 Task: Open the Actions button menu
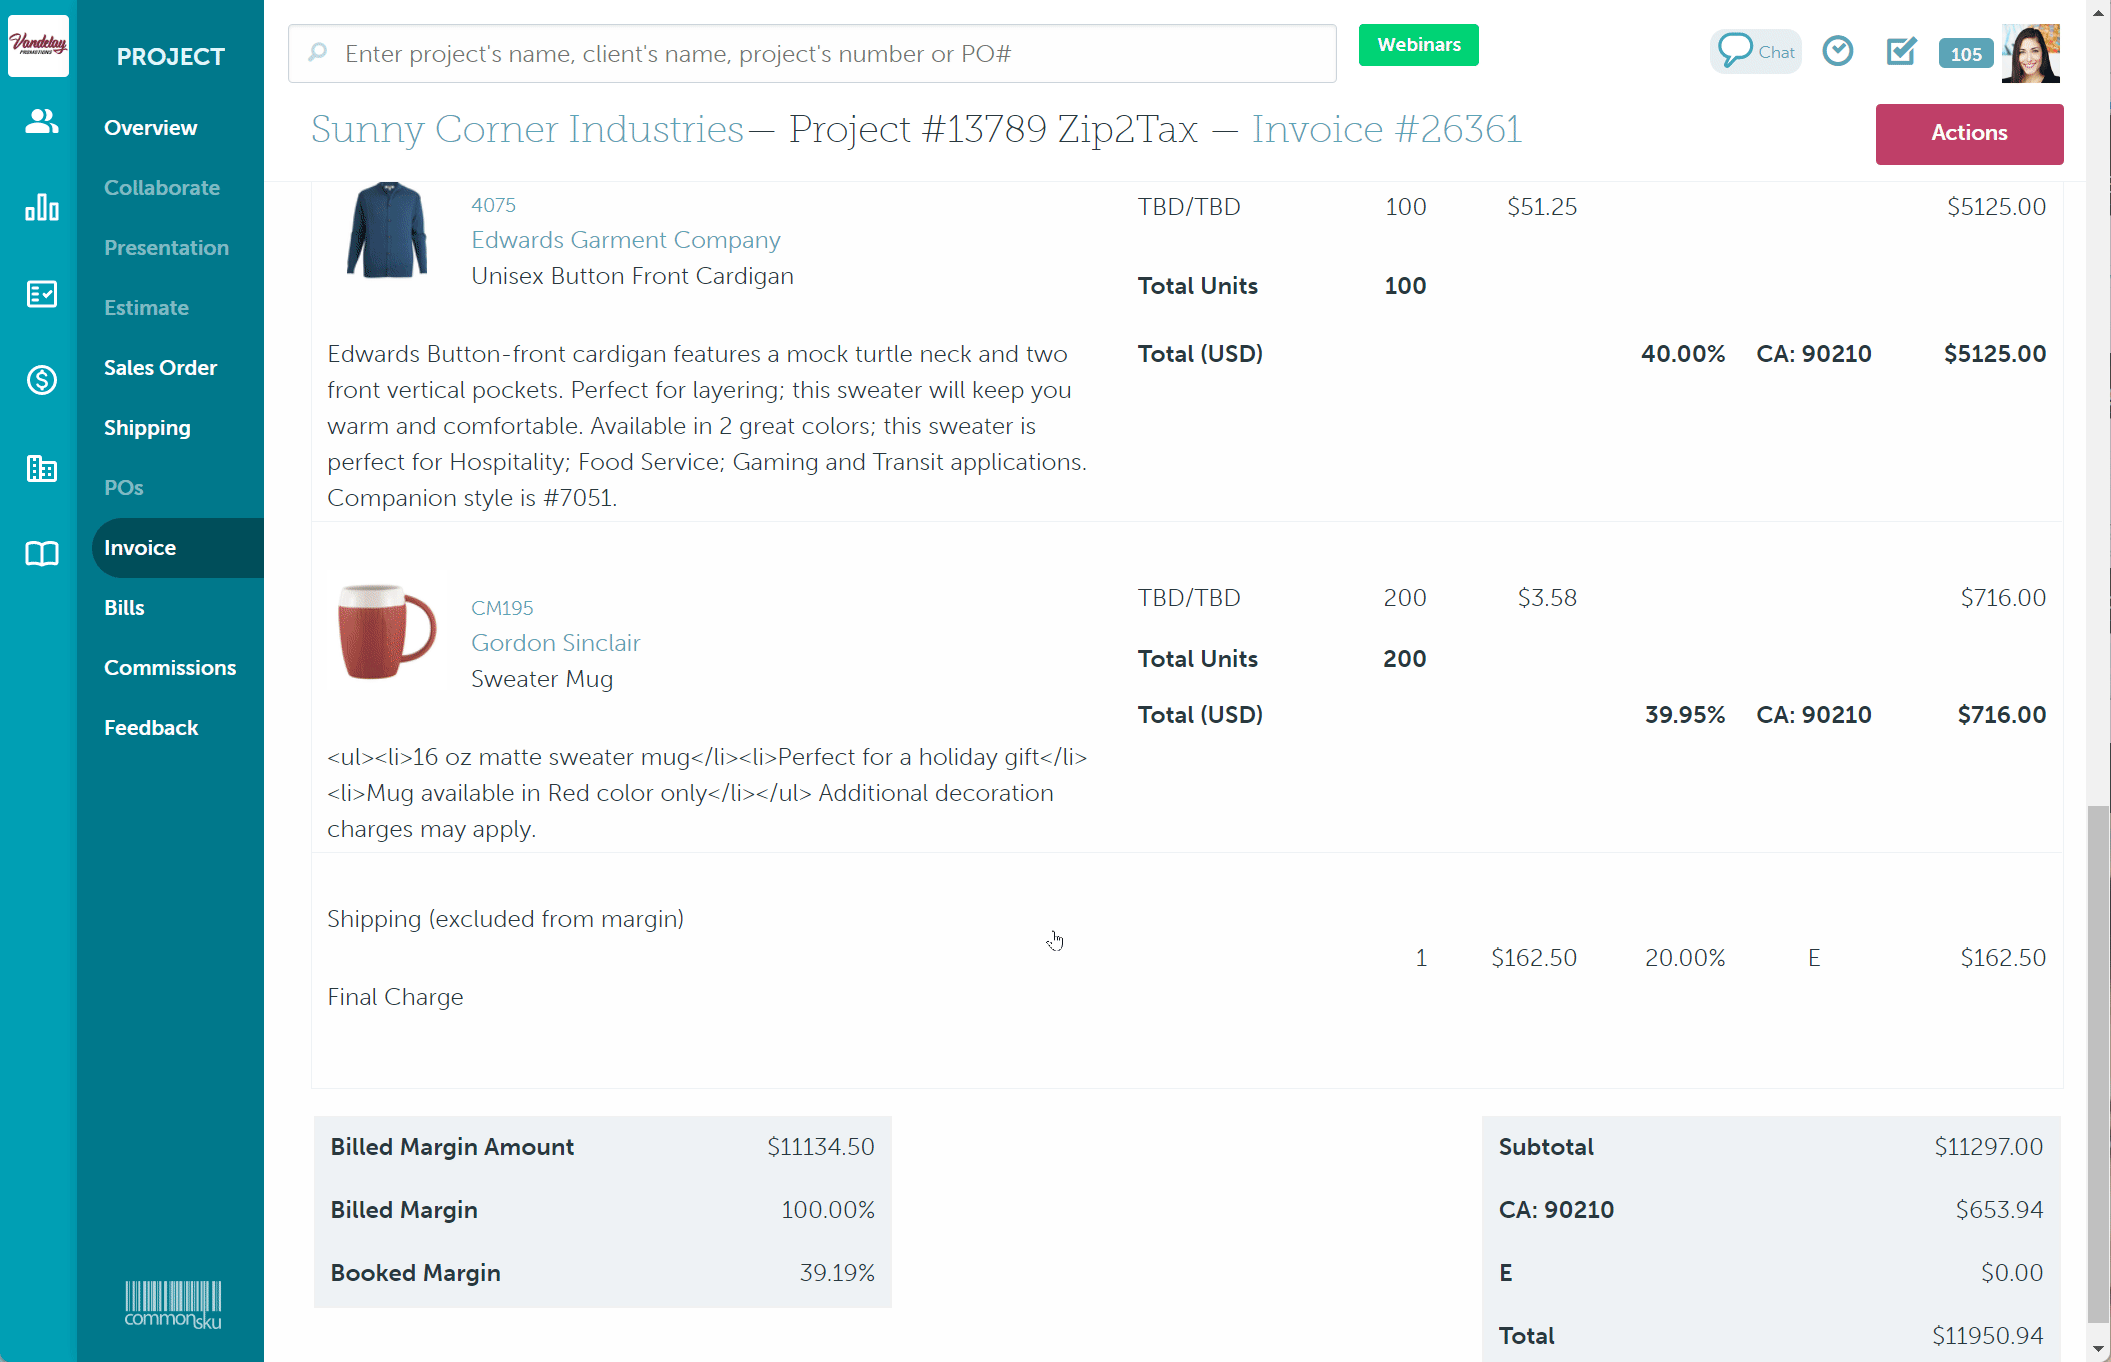(1968, 133)
